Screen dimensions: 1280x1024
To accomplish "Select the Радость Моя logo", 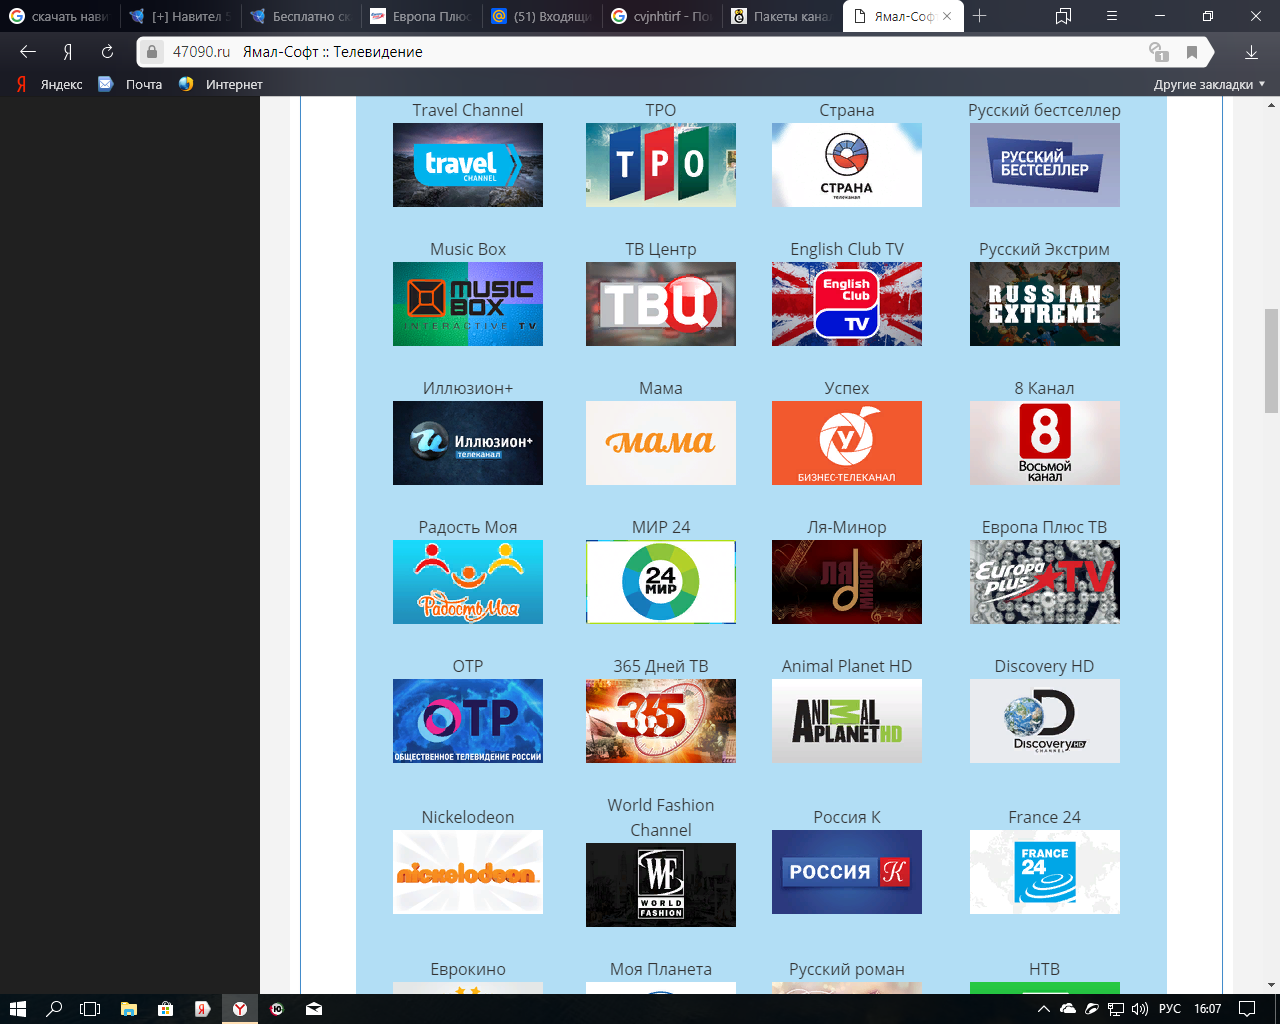I will (468, 582).
